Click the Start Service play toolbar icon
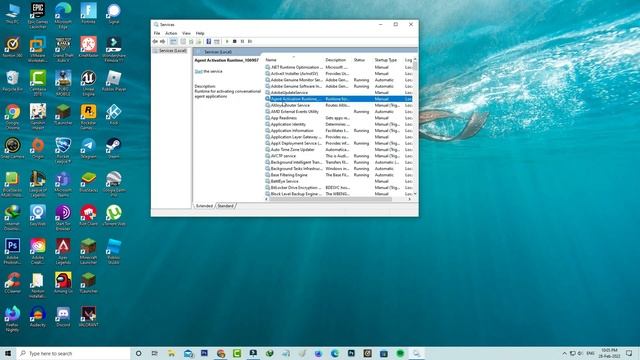640x360 pixels. pos(227,41)
